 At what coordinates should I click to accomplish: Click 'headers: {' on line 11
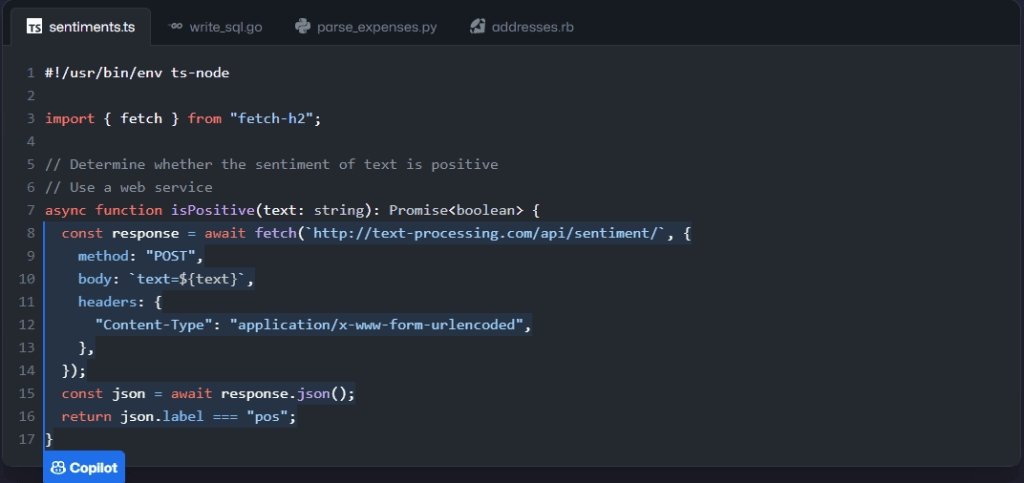[x=120, y=302]
